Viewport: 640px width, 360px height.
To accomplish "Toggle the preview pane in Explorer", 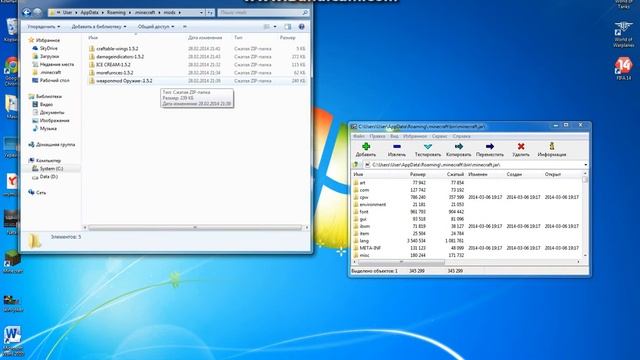I will pyautogui.click(x=288, y=27).
